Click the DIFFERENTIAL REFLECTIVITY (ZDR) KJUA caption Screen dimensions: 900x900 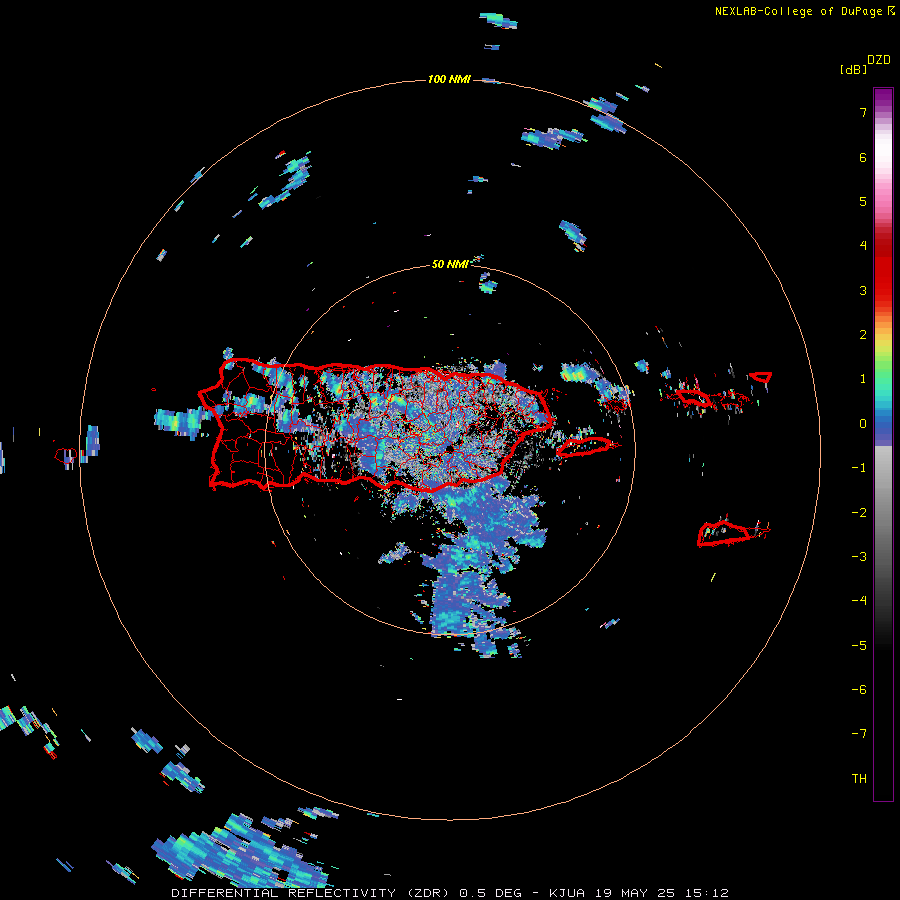click(450, 893)
